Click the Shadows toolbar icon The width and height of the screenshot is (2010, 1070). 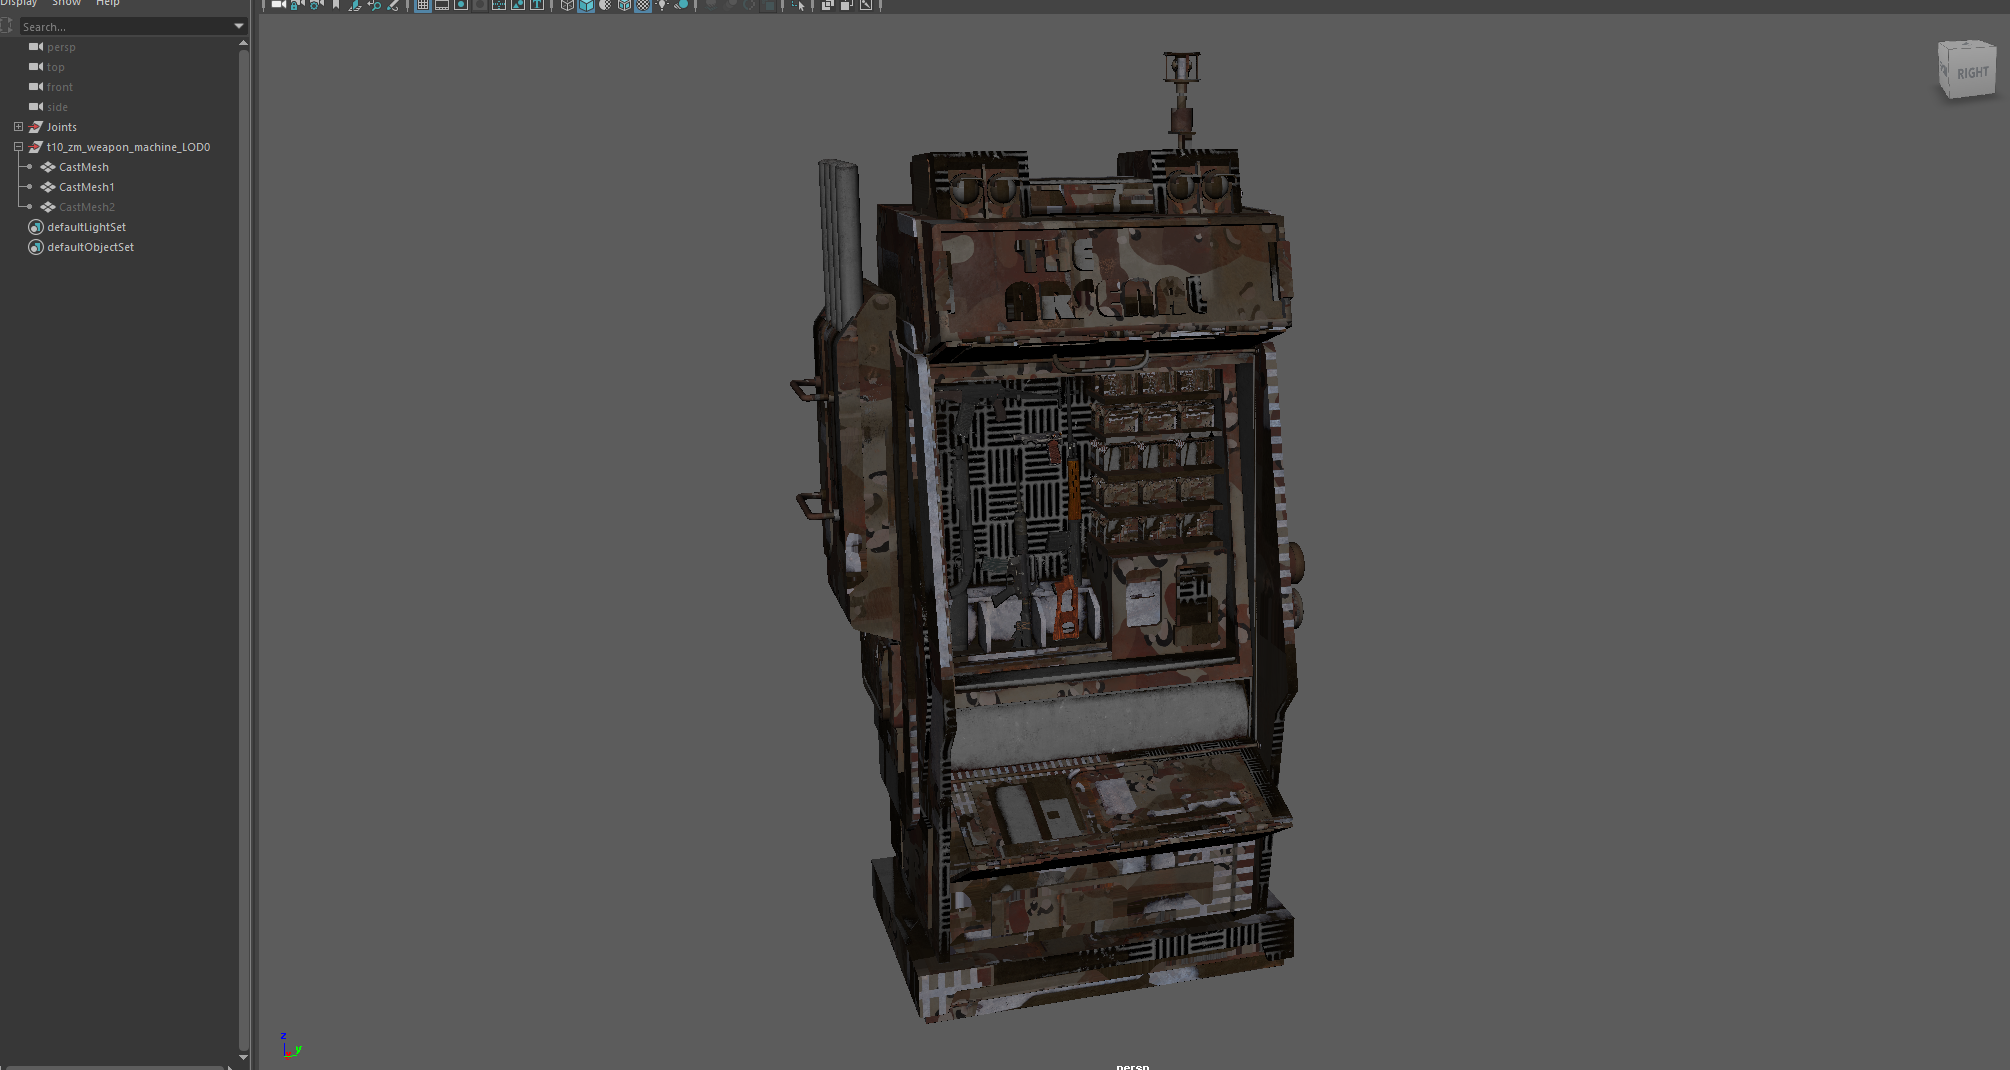point(681,5)
